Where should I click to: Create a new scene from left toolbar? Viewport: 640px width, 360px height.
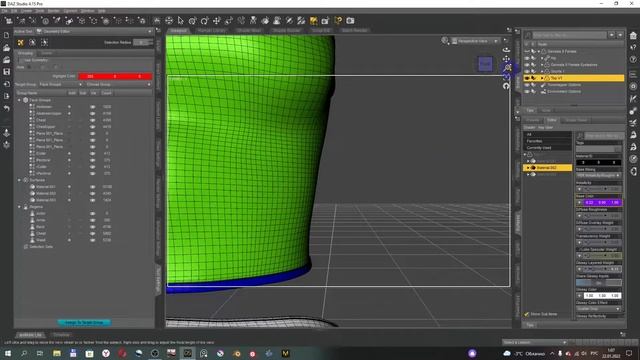[x=7, y=36]
